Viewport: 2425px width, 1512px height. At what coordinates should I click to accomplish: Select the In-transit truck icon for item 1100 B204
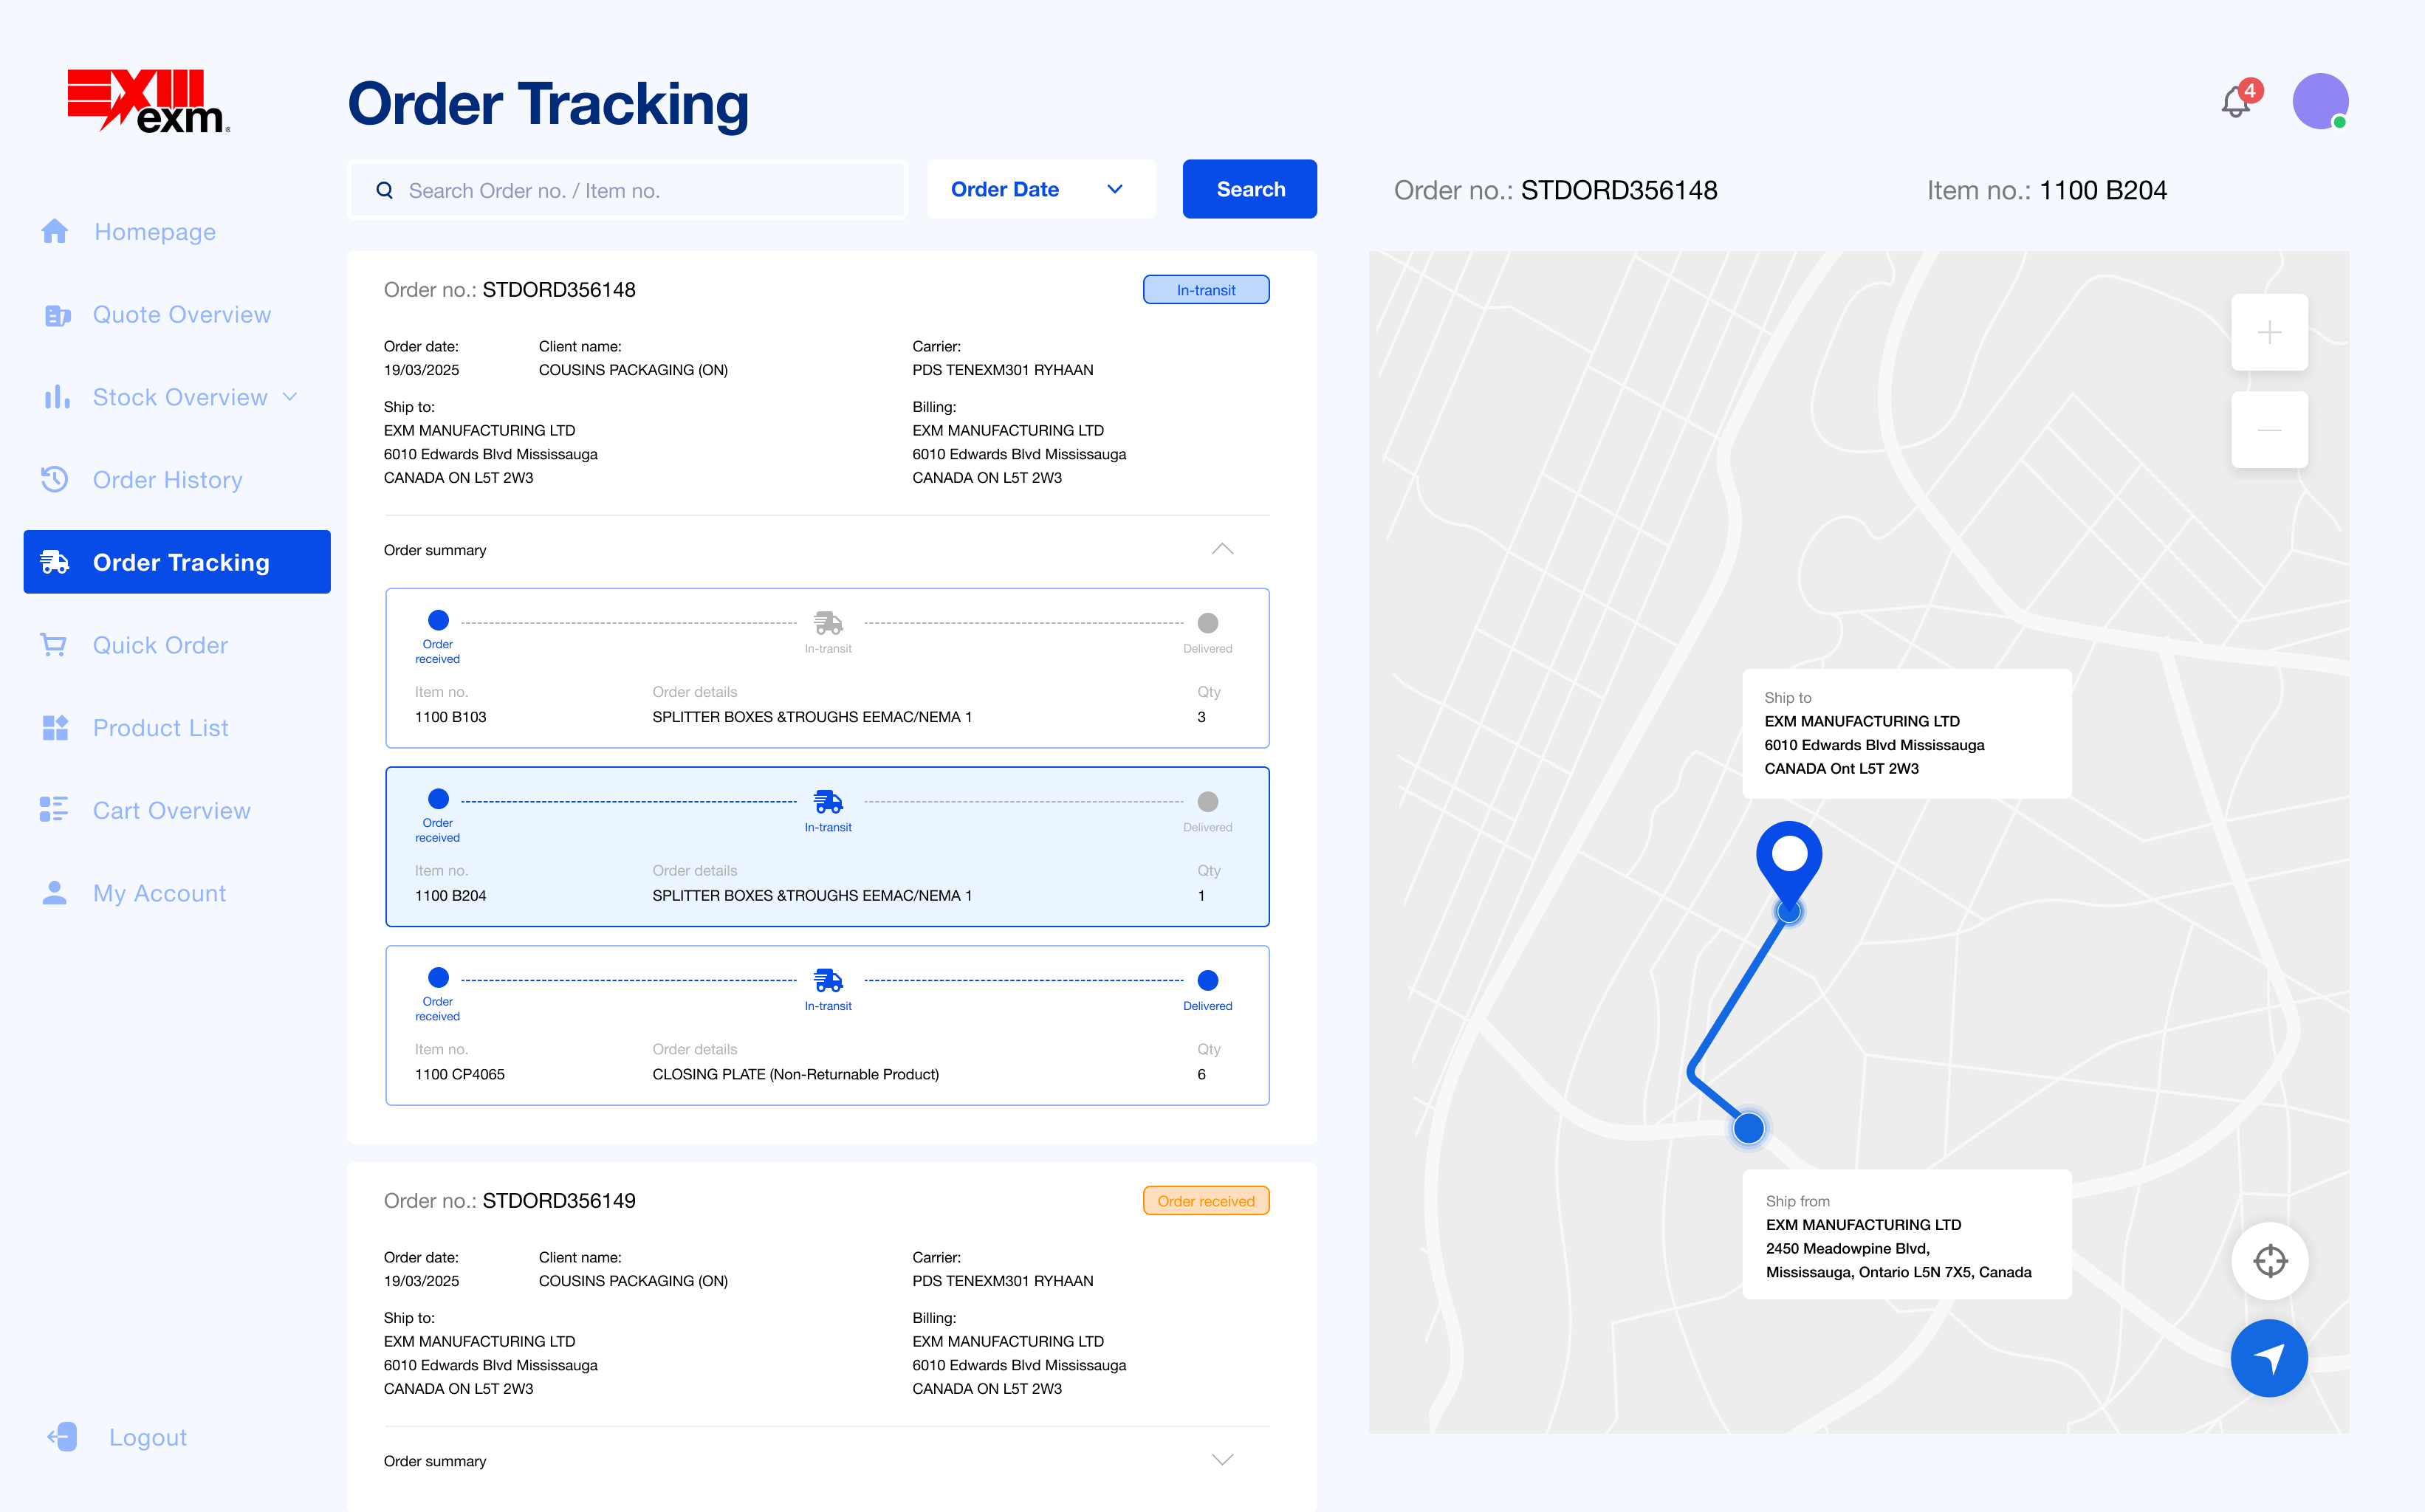(x=828, y=802)
